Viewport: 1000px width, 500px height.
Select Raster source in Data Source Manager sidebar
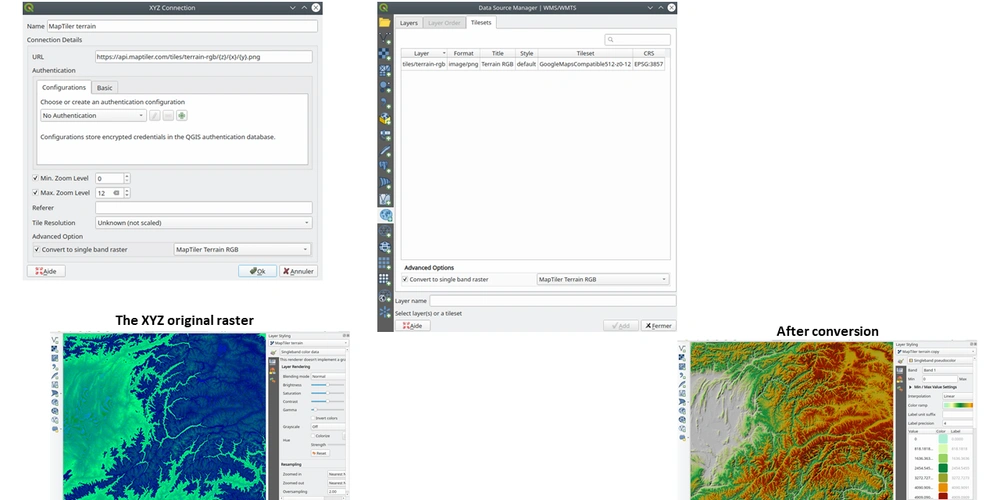[x=385, y=54]
